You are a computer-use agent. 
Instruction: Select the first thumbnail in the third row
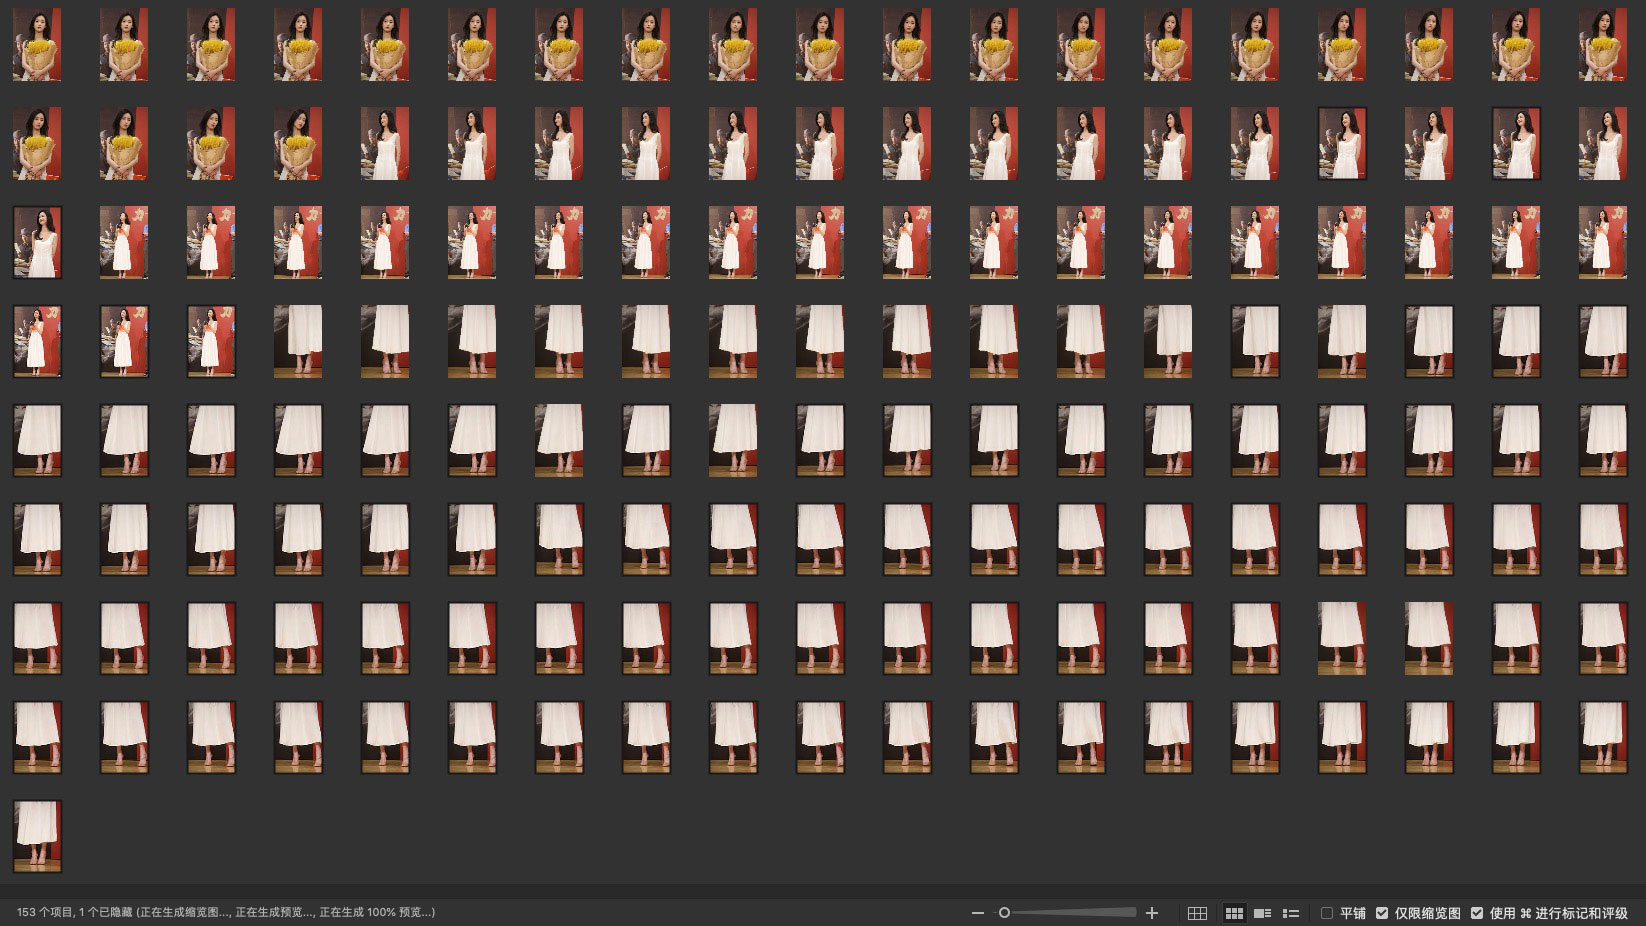[x=37, y=243]
